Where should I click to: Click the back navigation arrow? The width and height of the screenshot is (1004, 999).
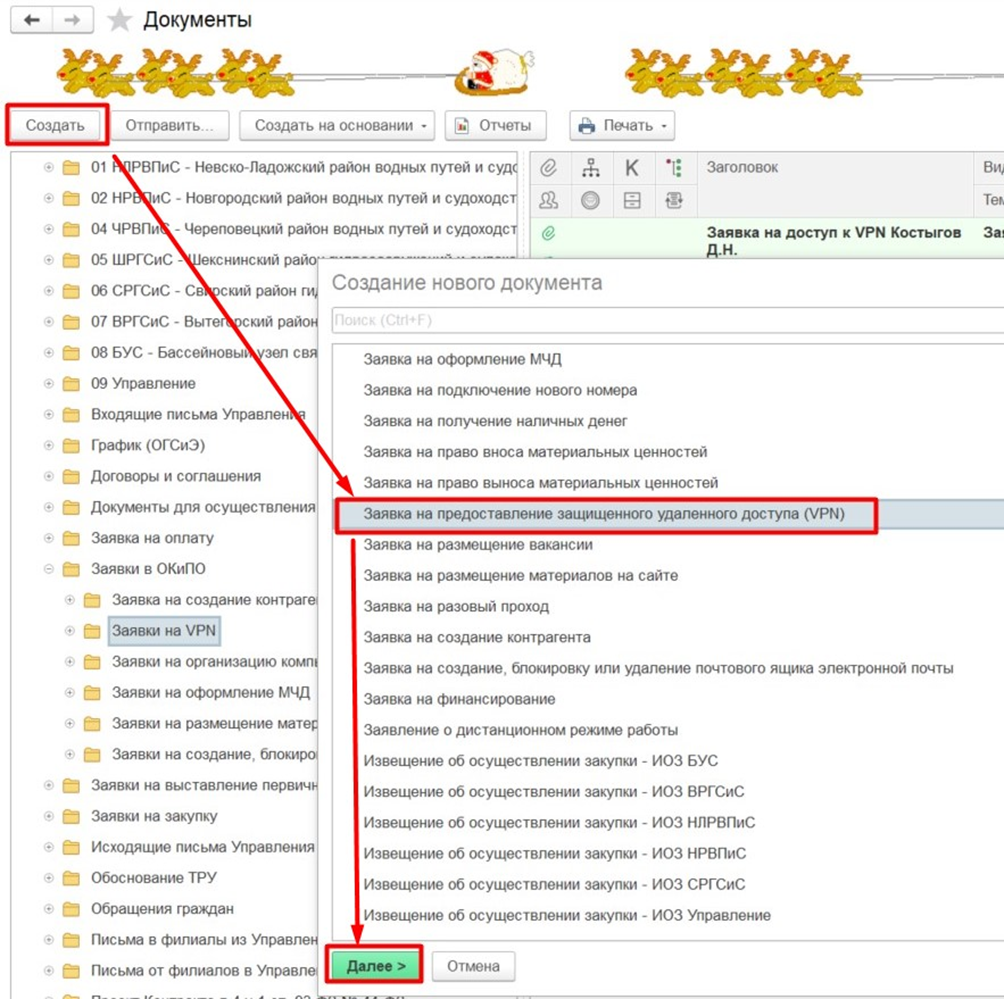pos(31,20)
